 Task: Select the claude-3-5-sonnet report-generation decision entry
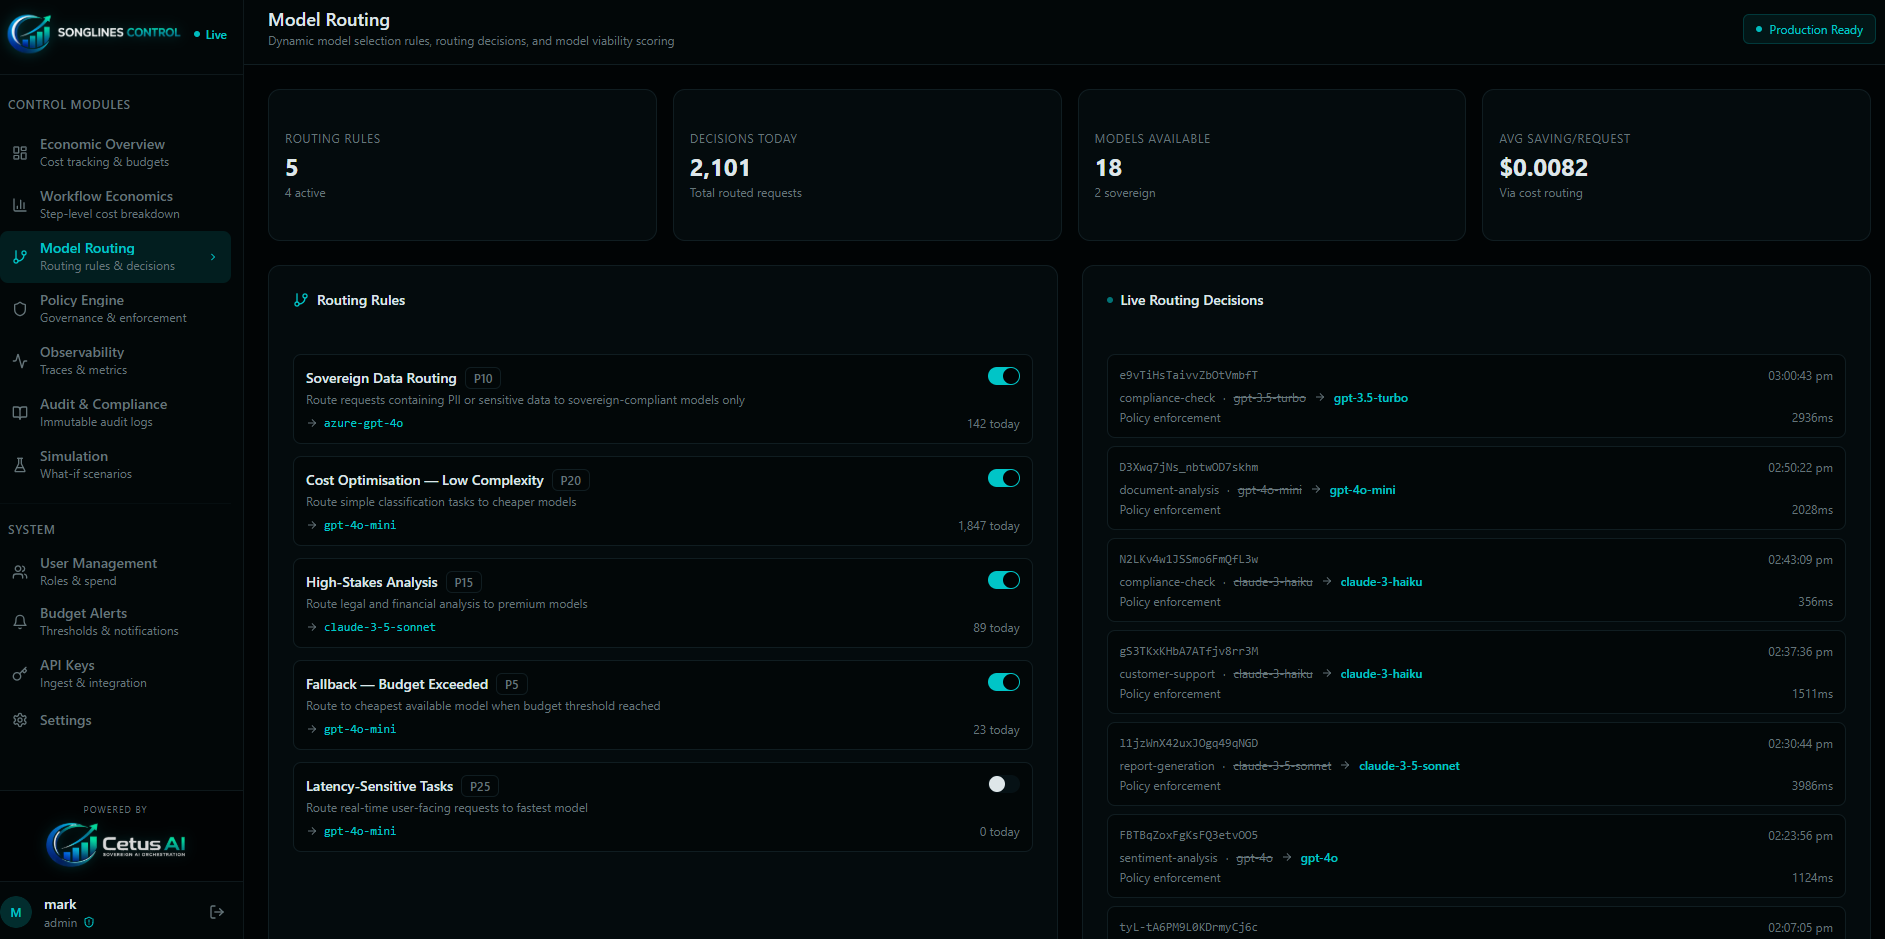1475,765
